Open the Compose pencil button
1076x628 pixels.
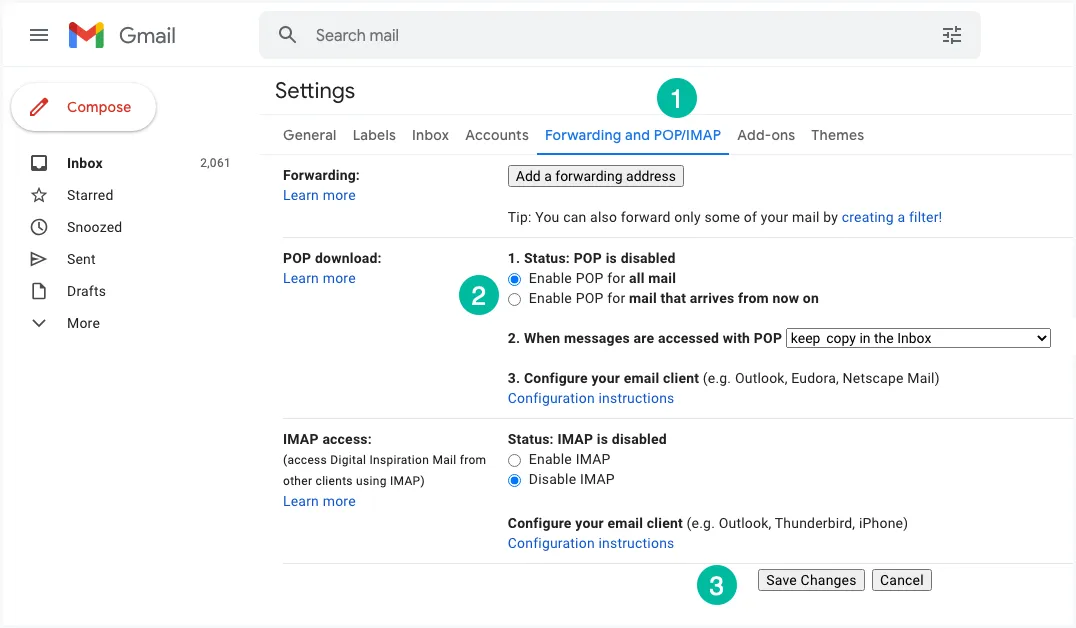(x=83, y=107)
